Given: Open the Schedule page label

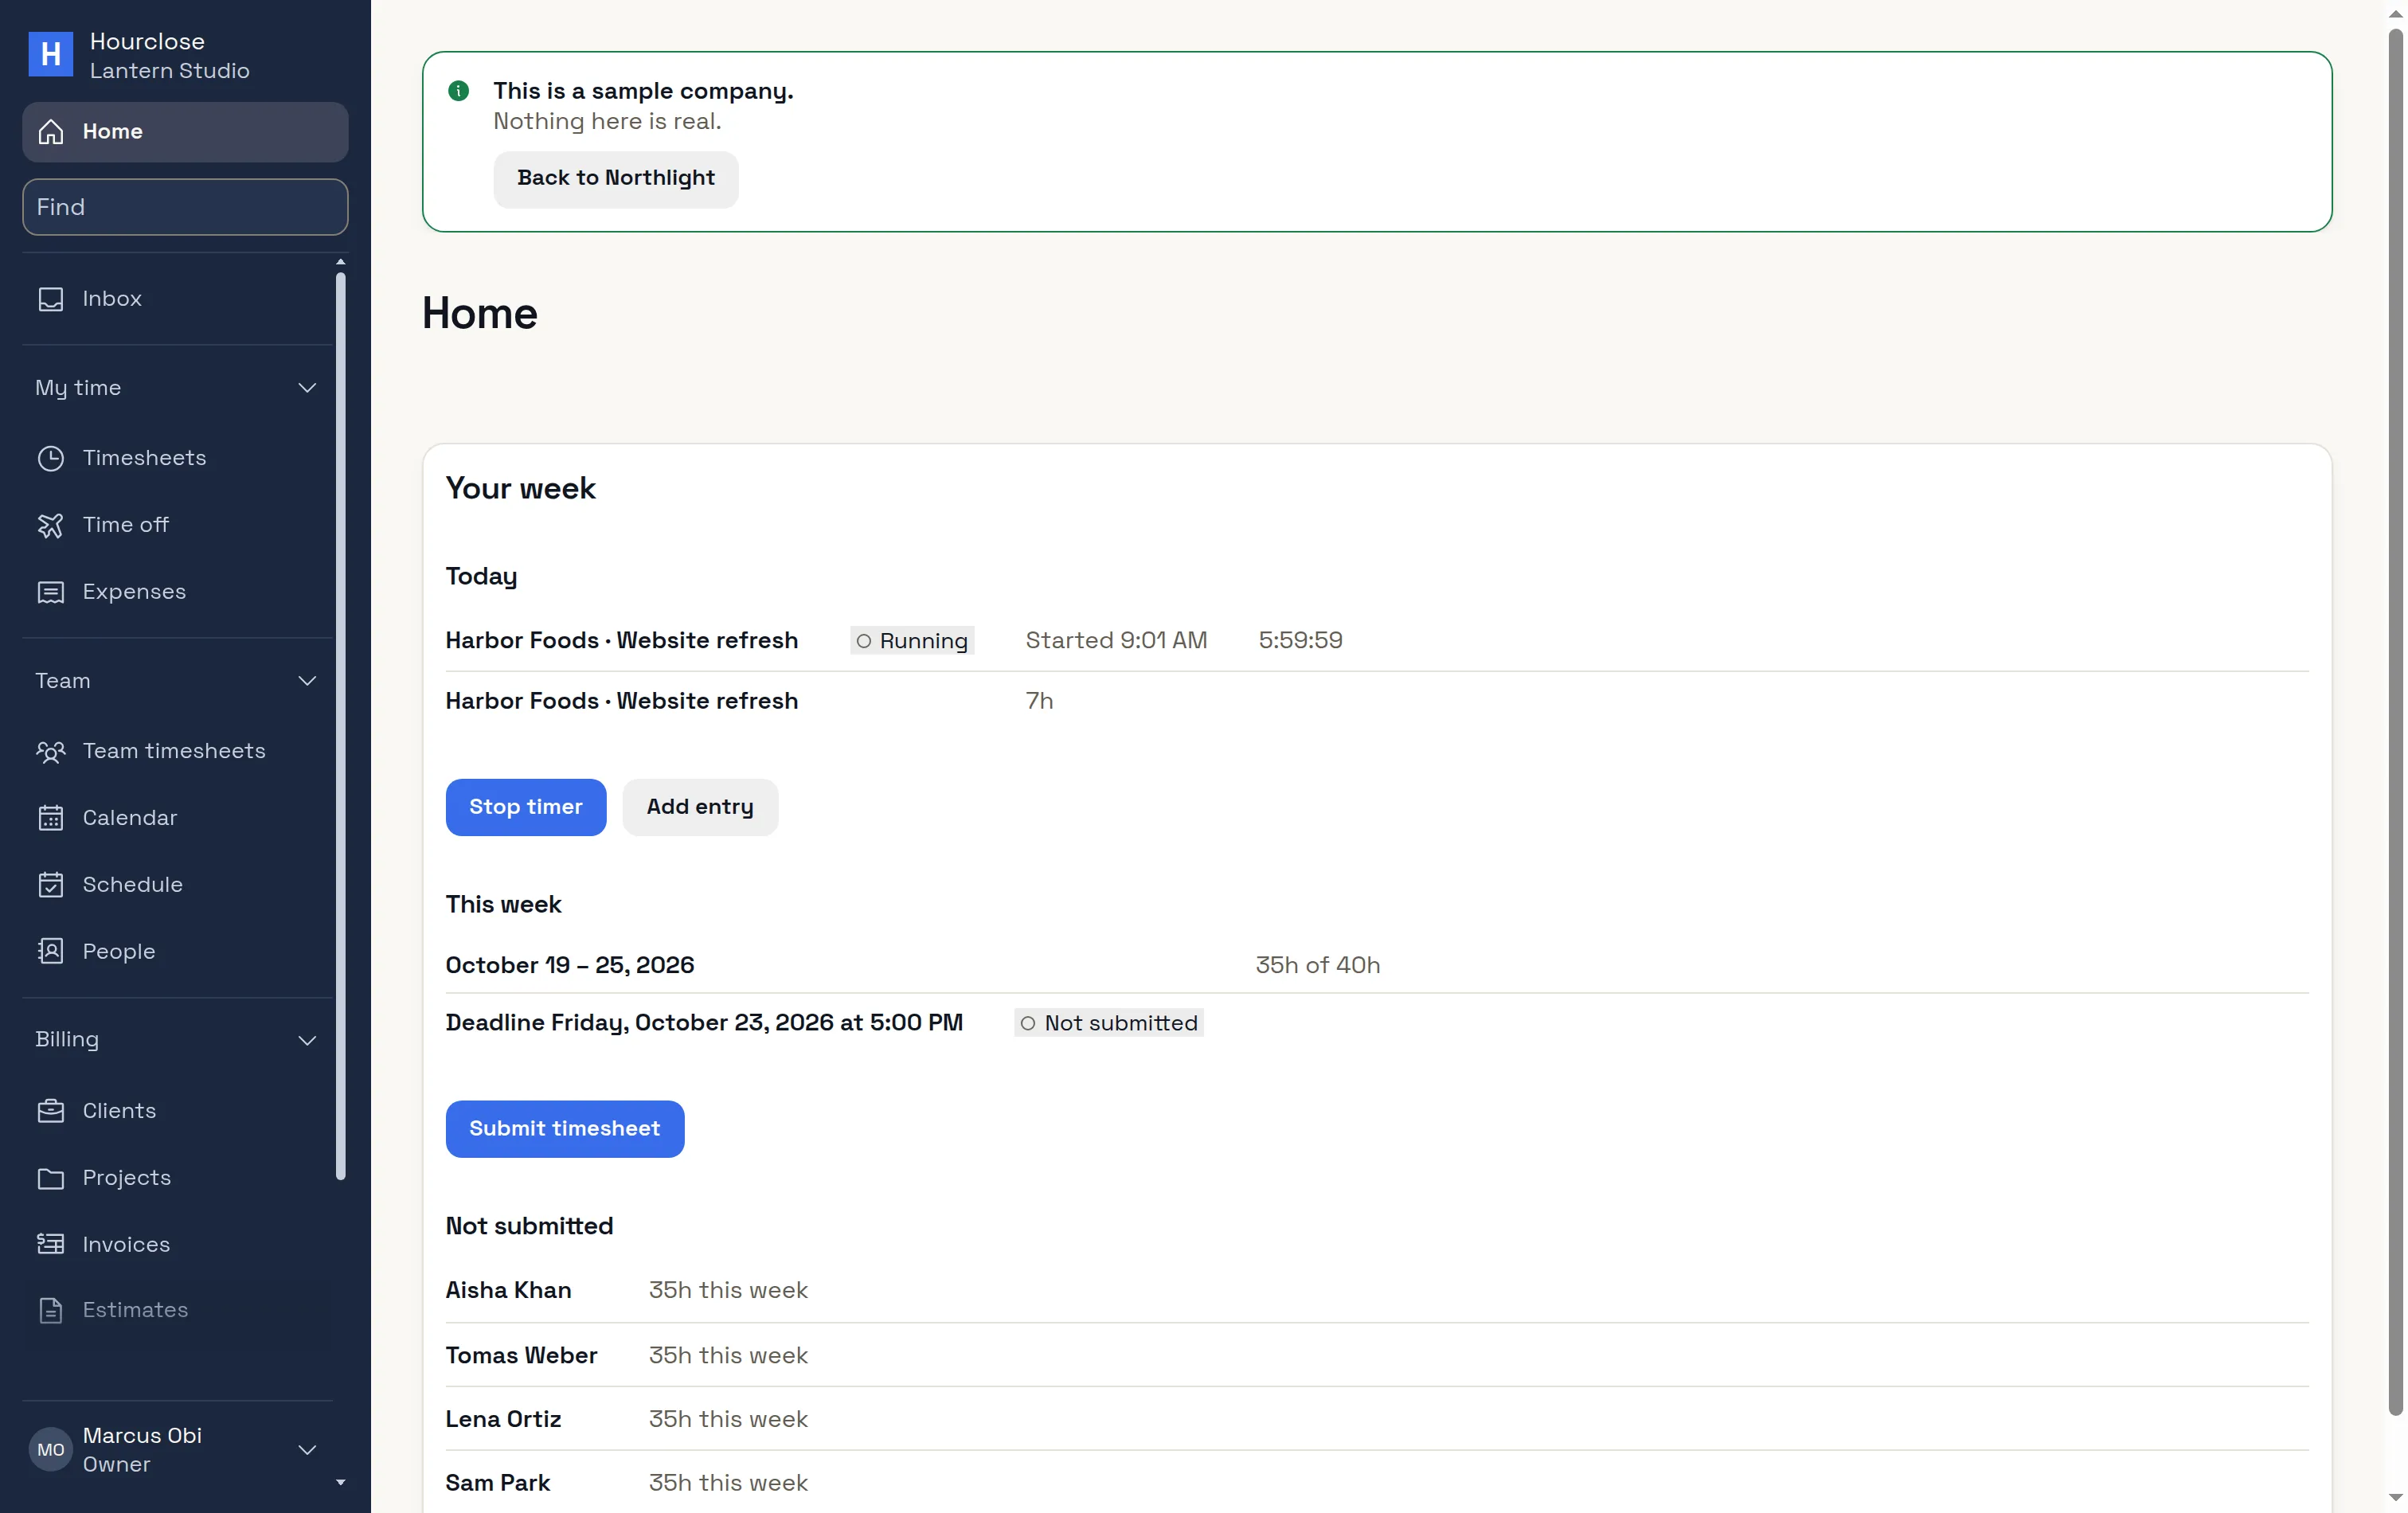Looking at the screenshot, I should click(x=133, y=885).
